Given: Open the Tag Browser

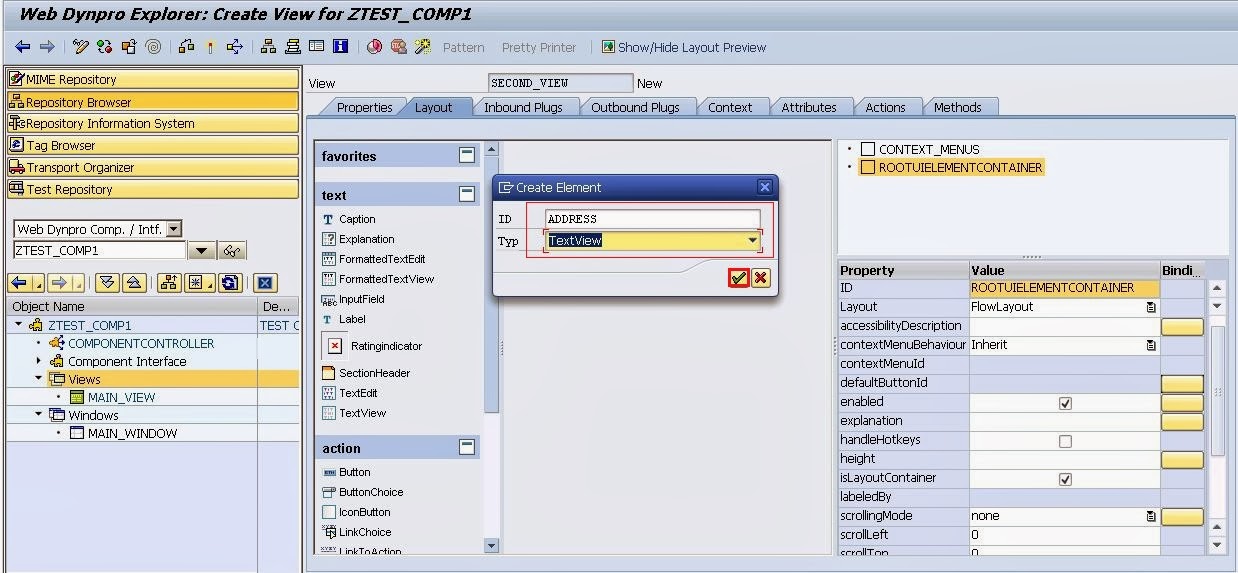Looking at the screenshot, I should coord(153,145).
